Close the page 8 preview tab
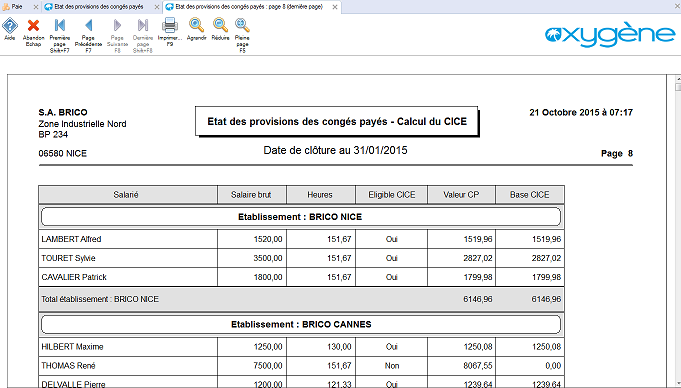Screen dimensions: 681x388 [335, 7]
